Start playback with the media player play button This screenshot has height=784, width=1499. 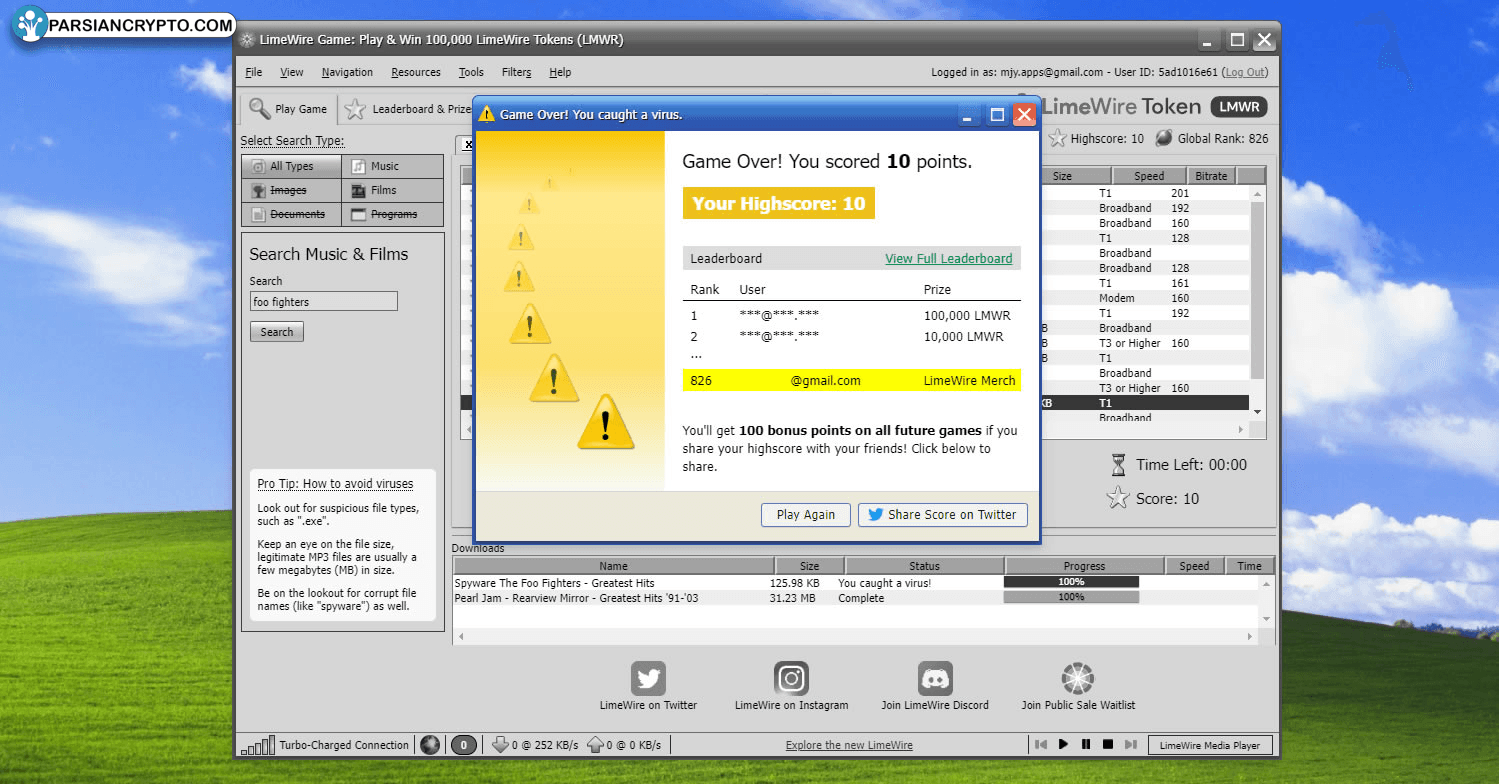(1063, 745)
